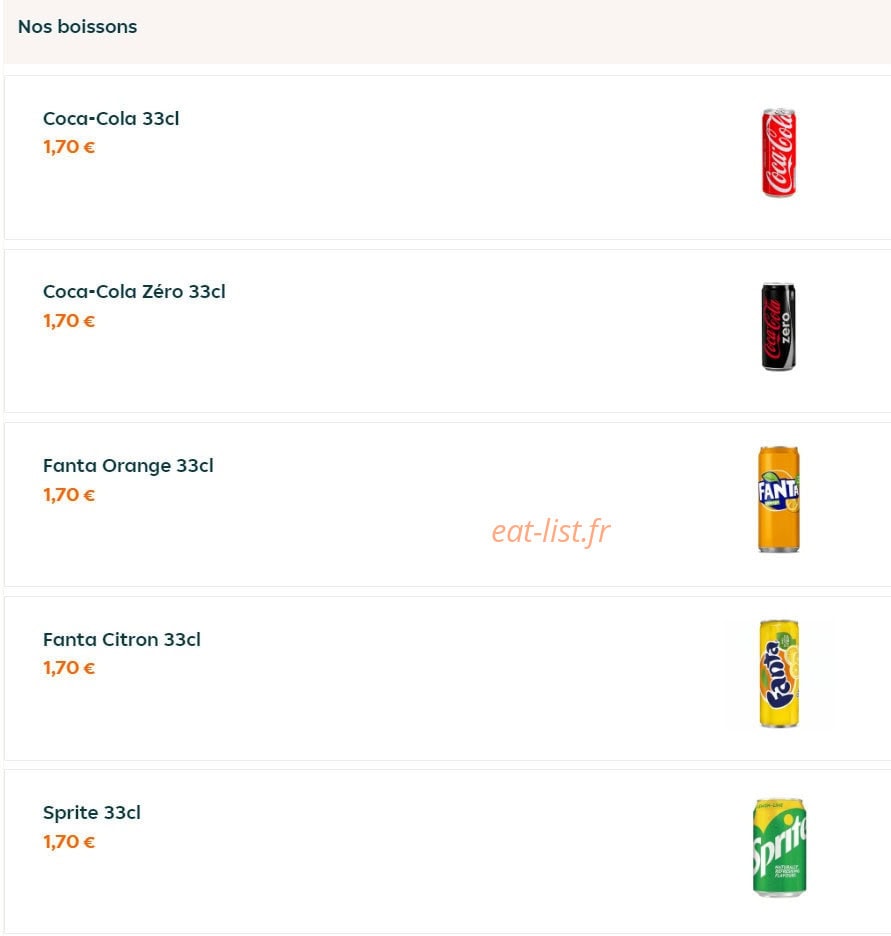
Task: Select the Coca-Cola Zéro 33cl item title
Action: pos(134,292)
